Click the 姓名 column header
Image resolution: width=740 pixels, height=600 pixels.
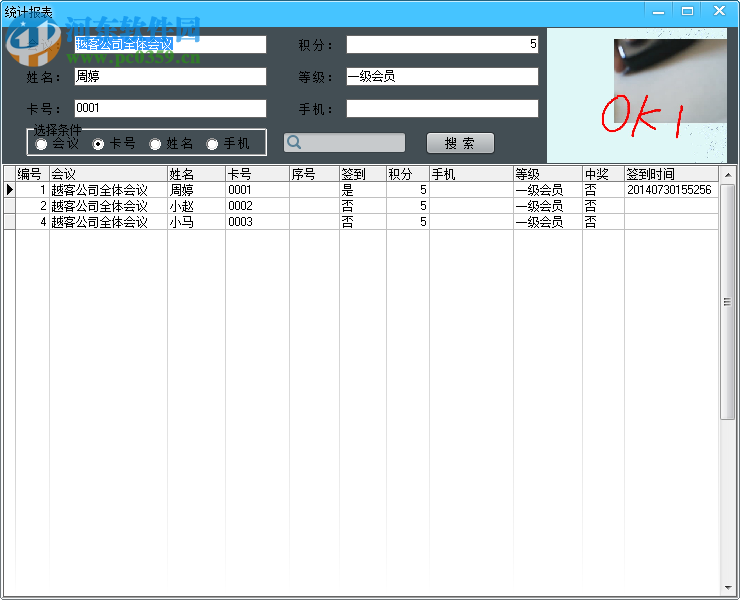[196, 174]
